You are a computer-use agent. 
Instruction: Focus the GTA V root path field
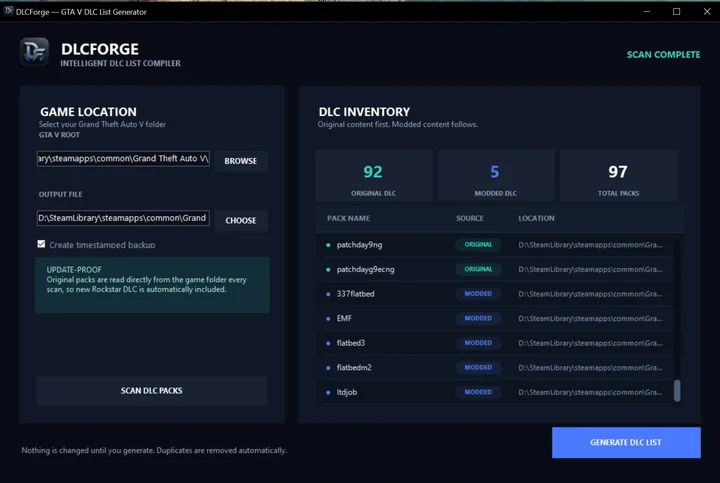123,159
